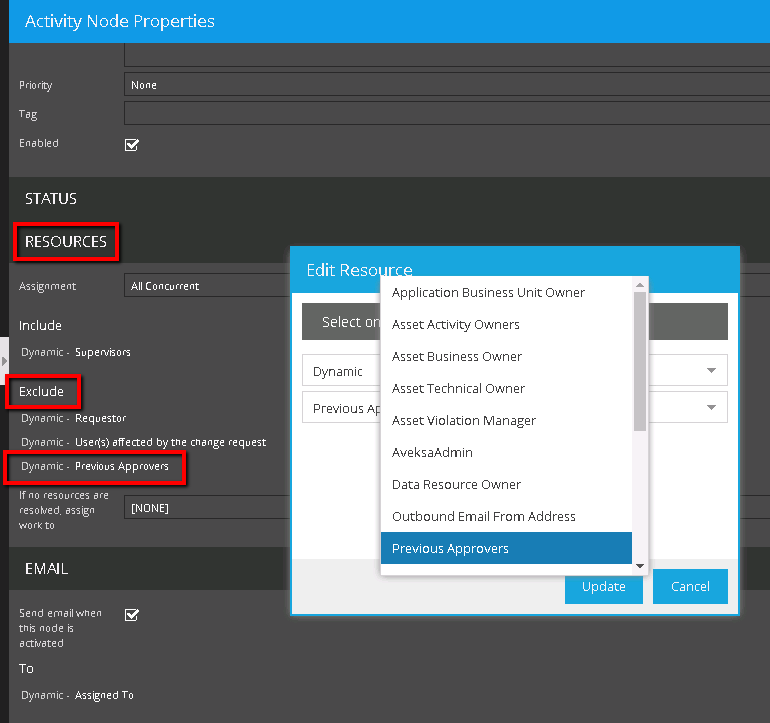
Task: Click the Update button
Action: (603, 586)
